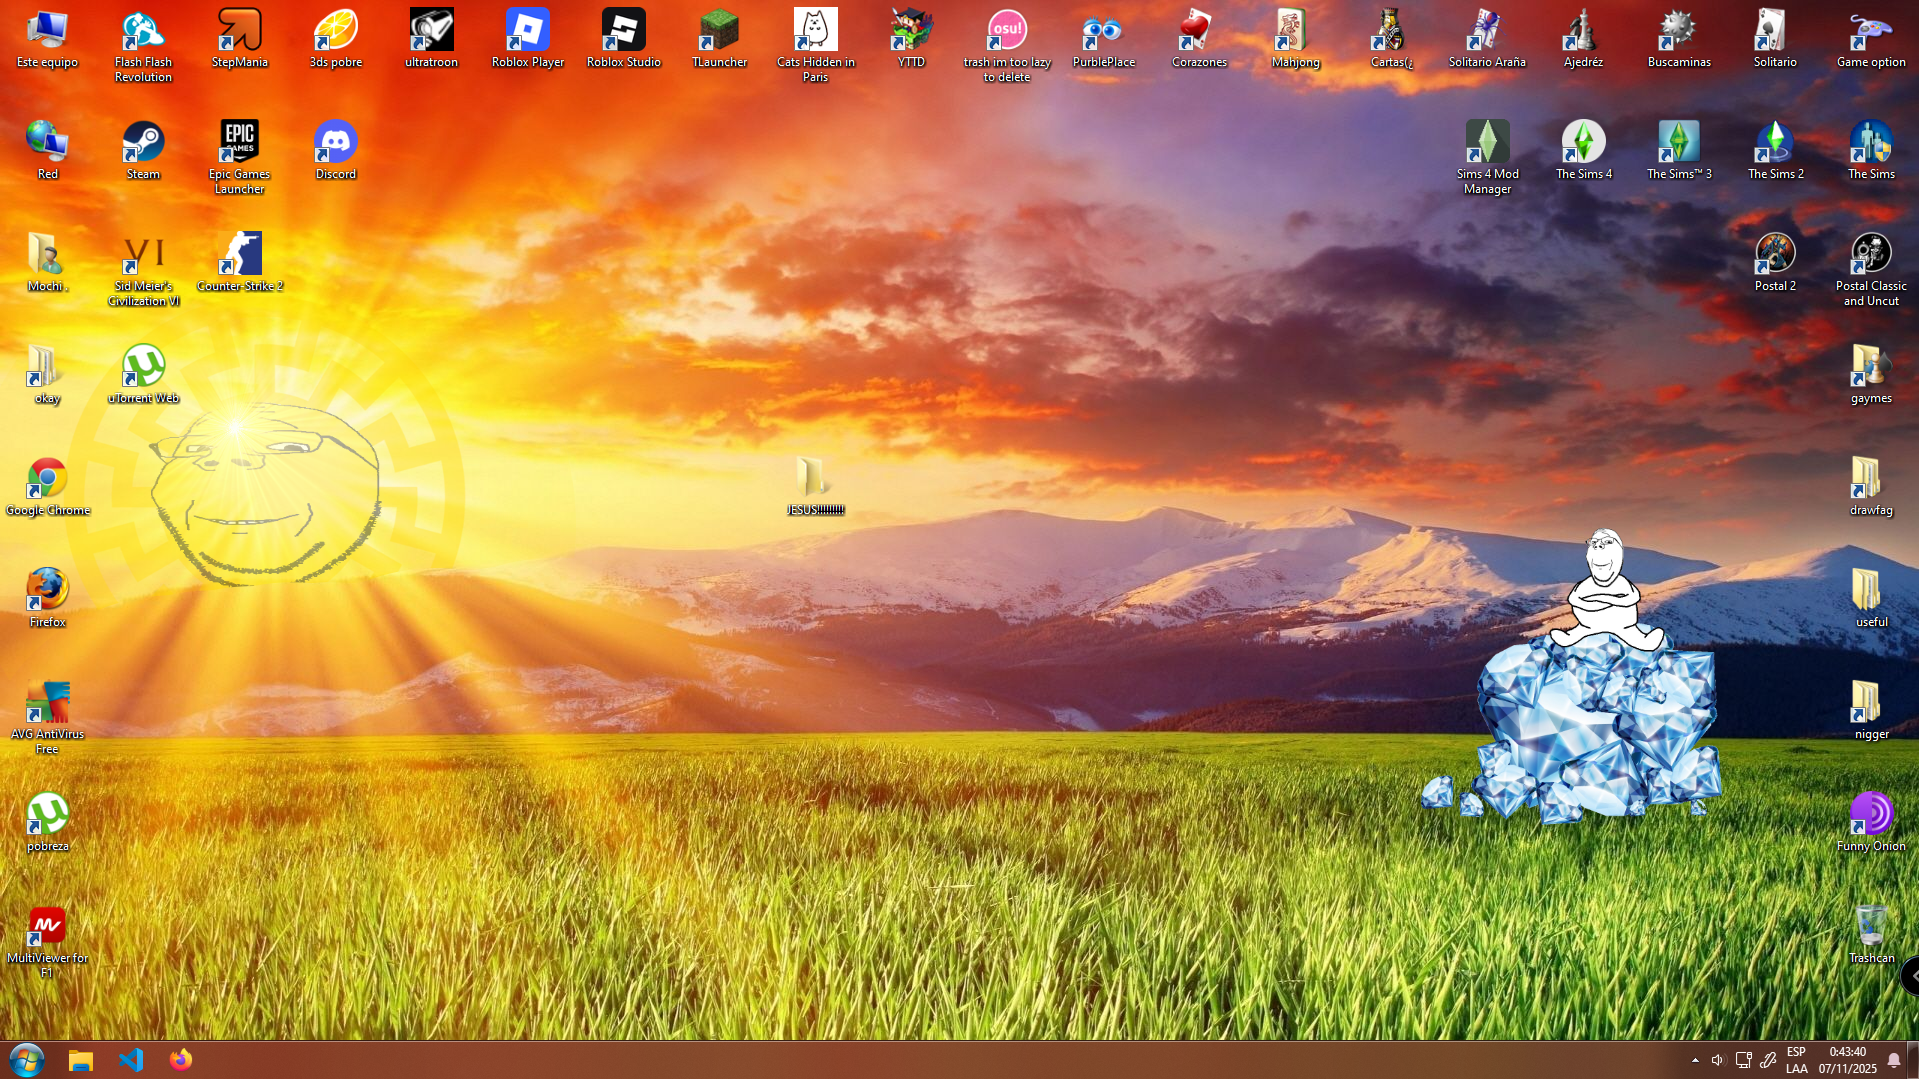Open the volume control in system tray
The height and width of the screenshot is (1079, 1919).
[1718, 1060]
